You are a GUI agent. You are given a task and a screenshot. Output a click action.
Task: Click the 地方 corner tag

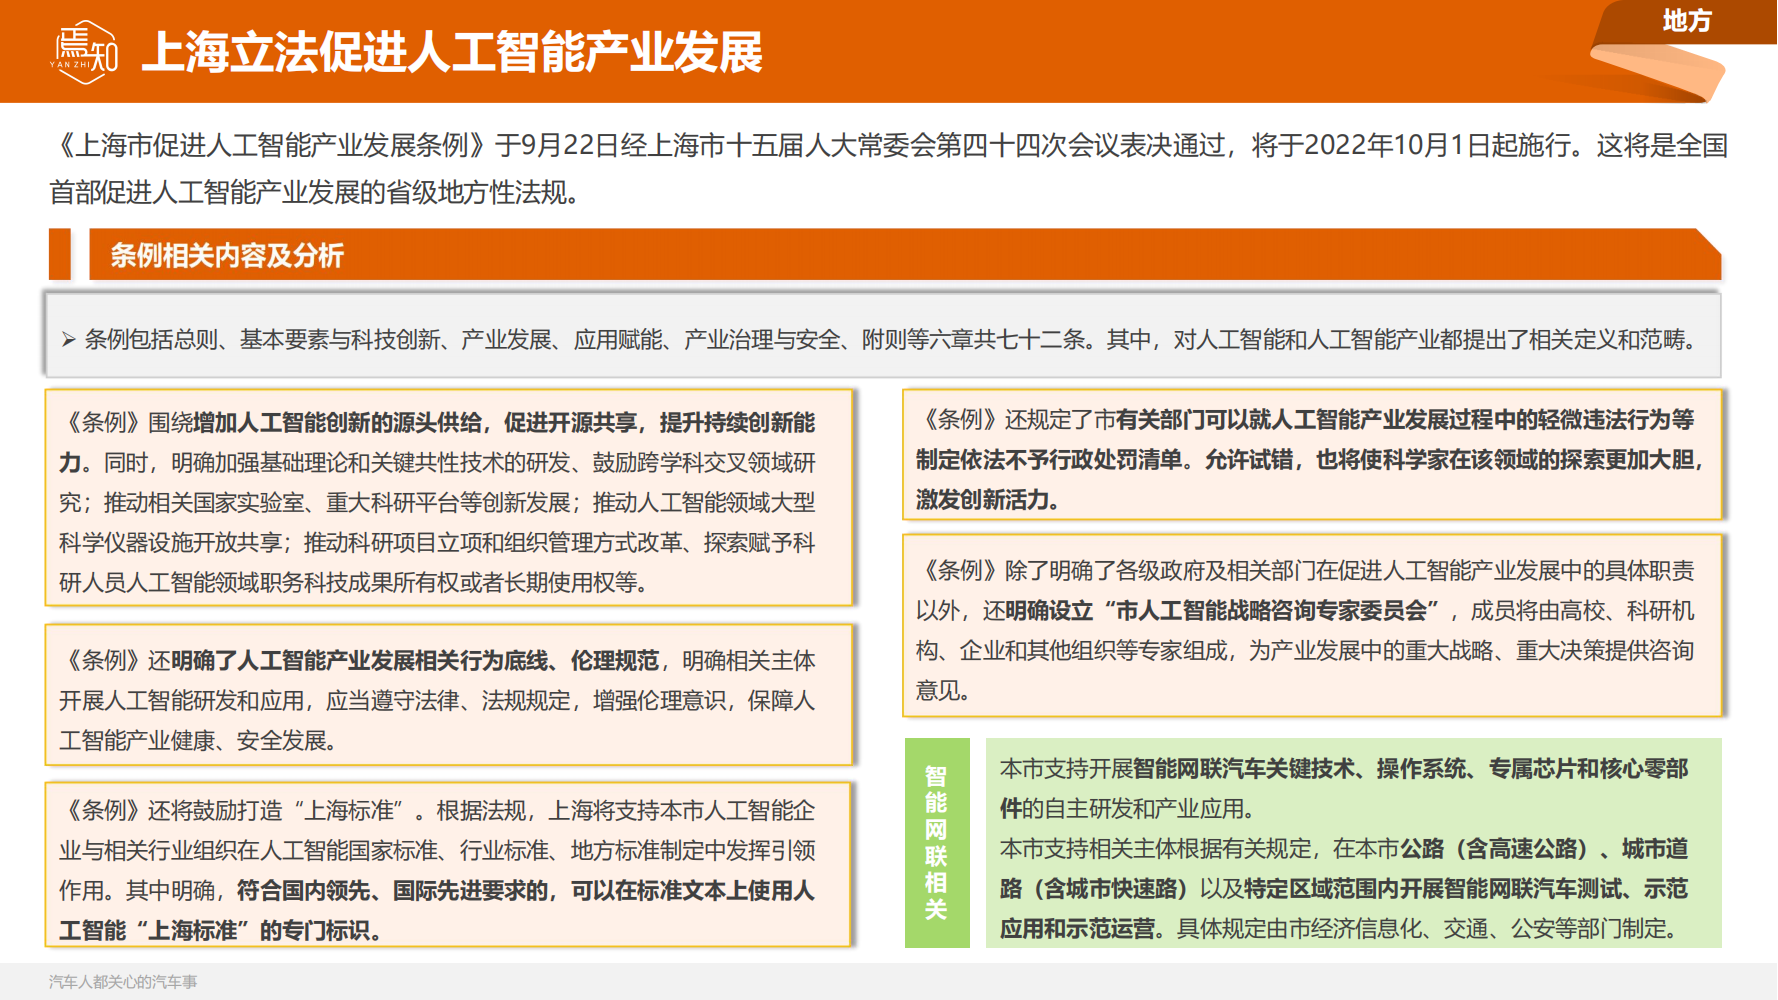click(1687, 20)
